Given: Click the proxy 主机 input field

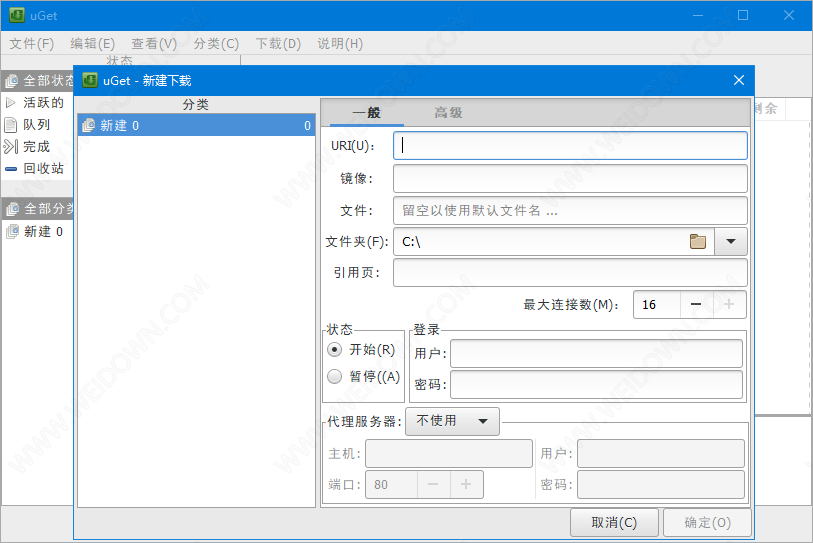Looking at the screenshot, I should click(449, 454).
